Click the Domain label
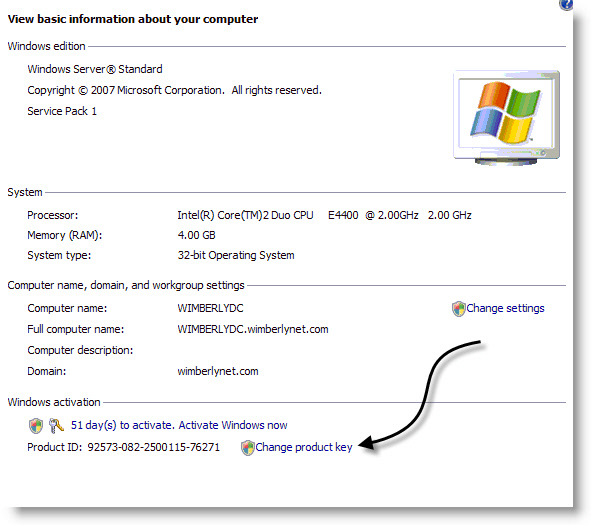The width and height of the screenshot is (591, 525). 47,371
